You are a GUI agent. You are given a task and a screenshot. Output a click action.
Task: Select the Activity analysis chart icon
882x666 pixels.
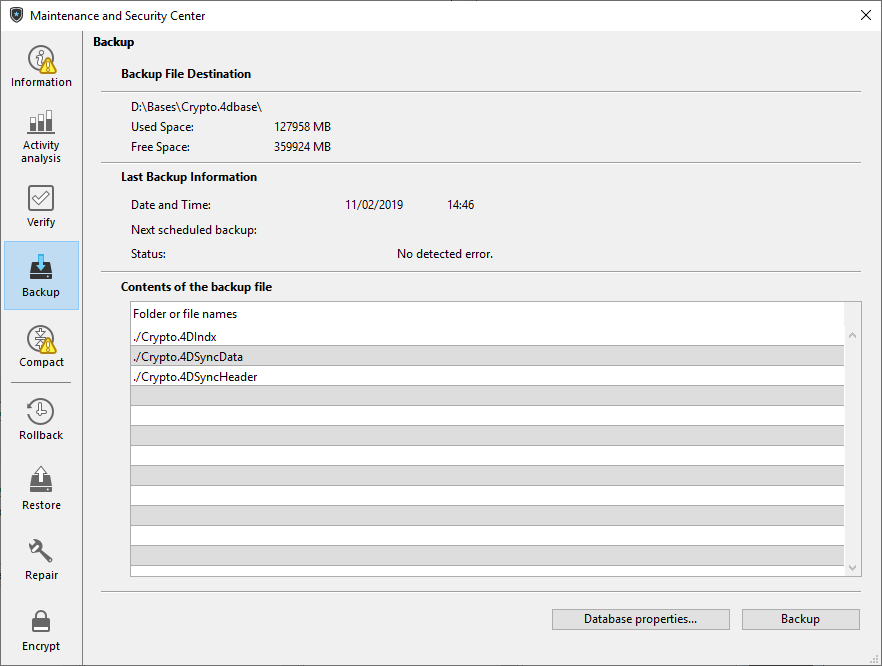(x=41, y=124)
